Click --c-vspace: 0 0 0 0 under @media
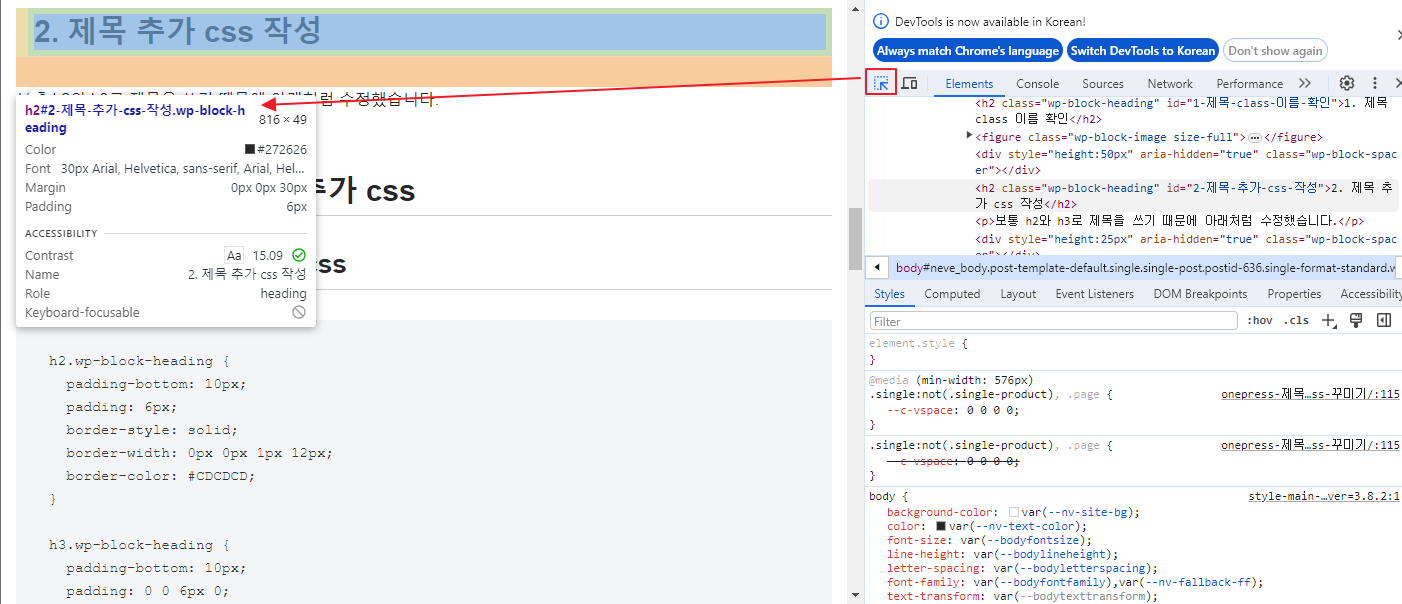Screen dimensions: 1402x604 point(953,410)
